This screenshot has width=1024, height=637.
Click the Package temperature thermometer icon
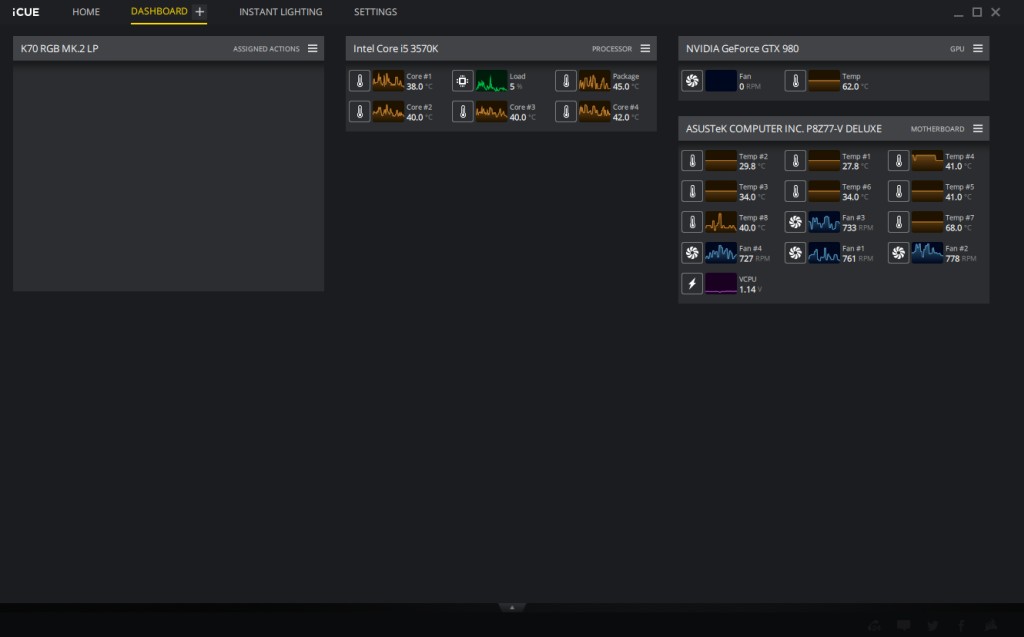tap(566, 81)
